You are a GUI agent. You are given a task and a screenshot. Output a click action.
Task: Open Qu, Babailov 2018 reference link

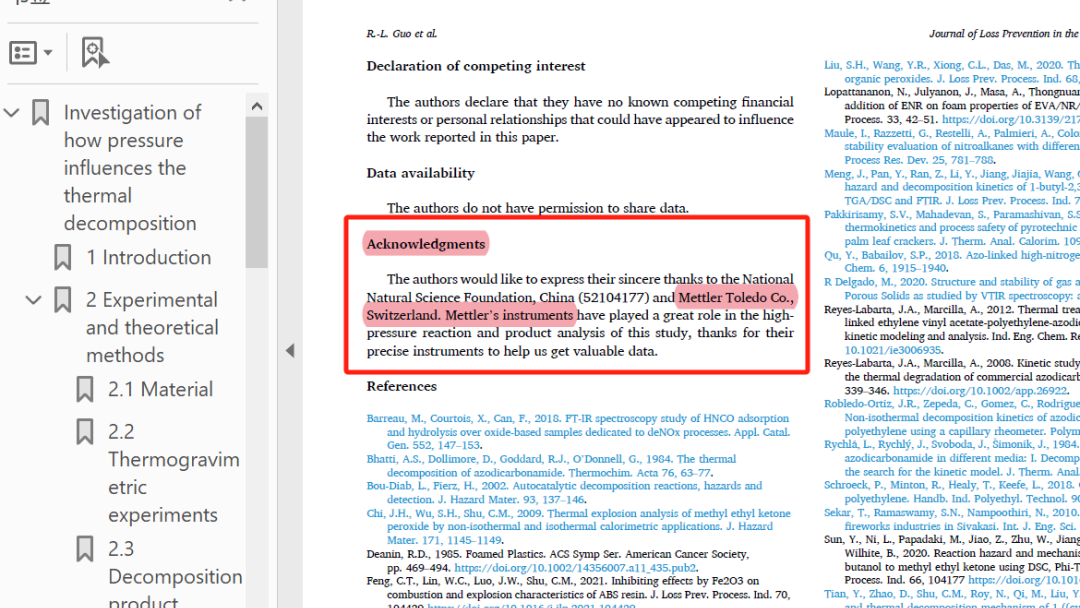952,261
